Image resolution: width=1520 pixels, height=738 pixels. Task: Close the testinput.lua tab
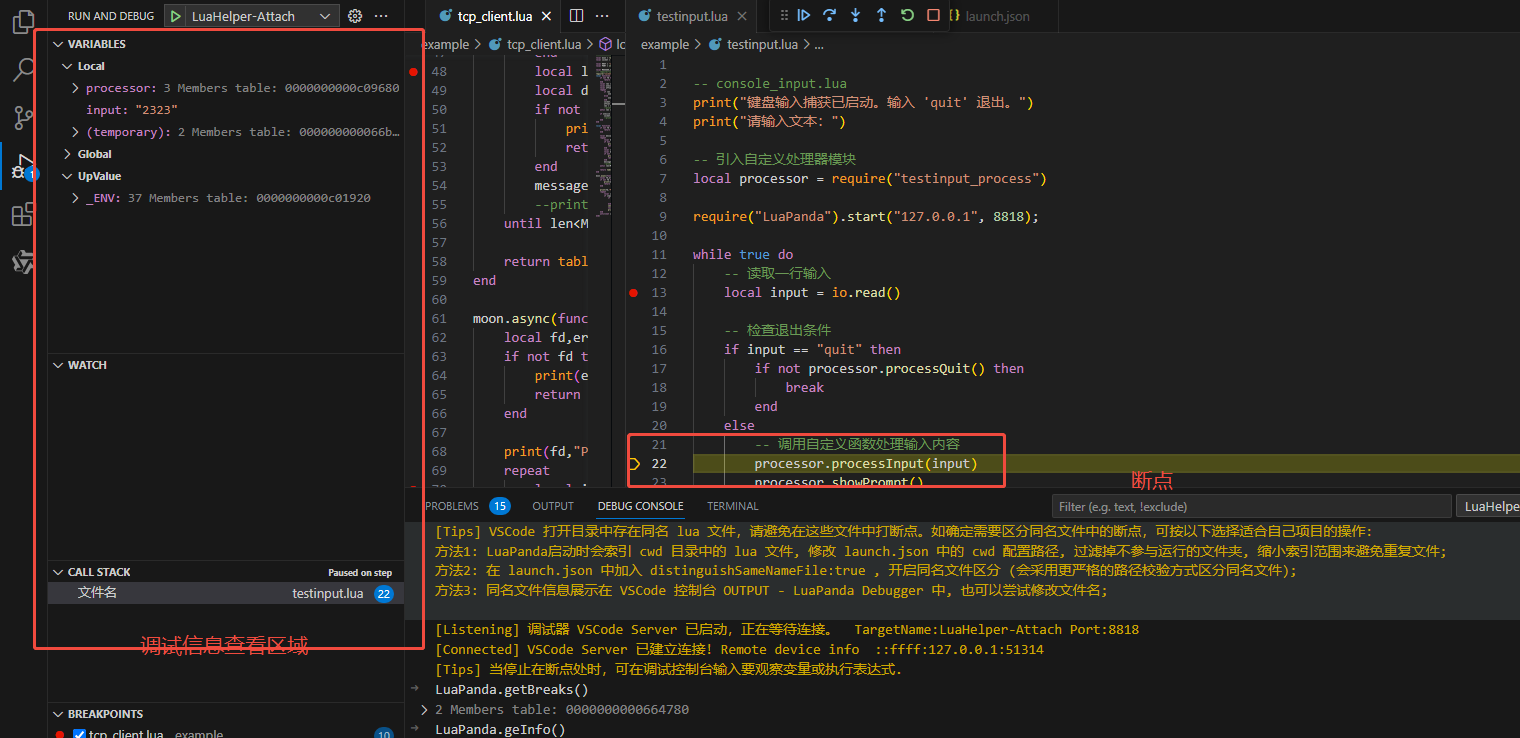pyautogui.click(x=744, y=16)
